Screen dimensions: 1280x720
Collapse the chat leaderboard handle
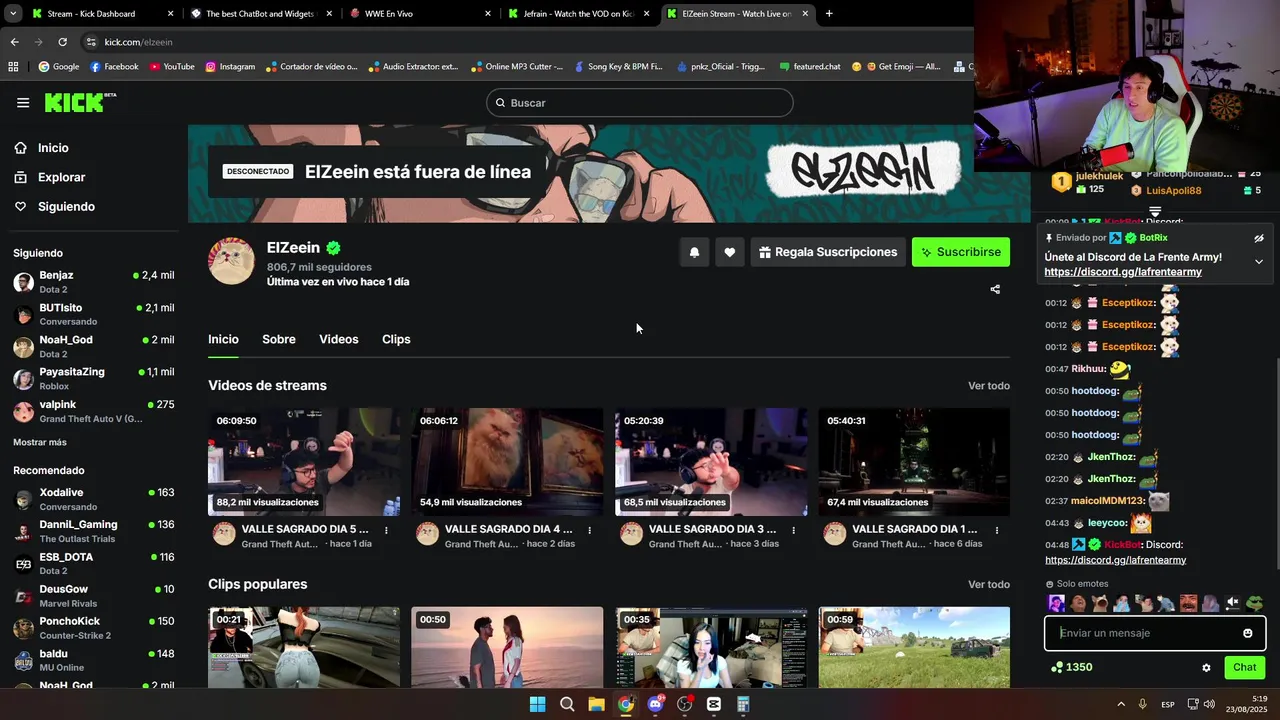click(1155, 212)
